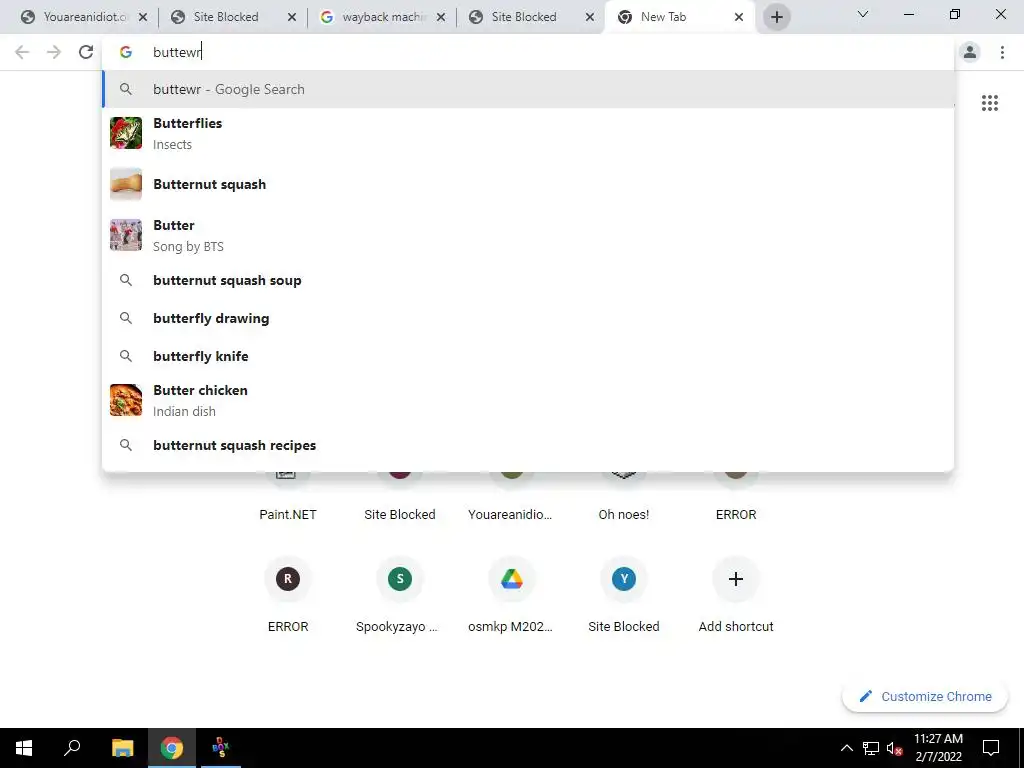This screenshot has height=768, width=1024.
Task: Go back using the back arrow
Action: (x=22, y=52)
